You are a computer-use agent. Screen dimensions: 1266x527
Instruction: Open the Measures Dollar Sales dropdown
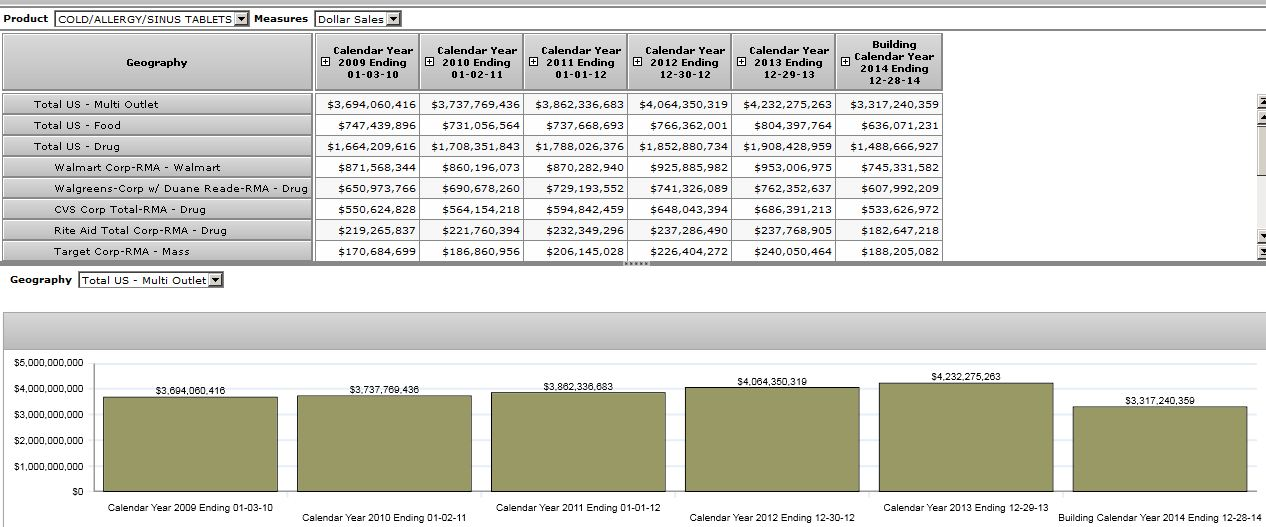(393, 19)
